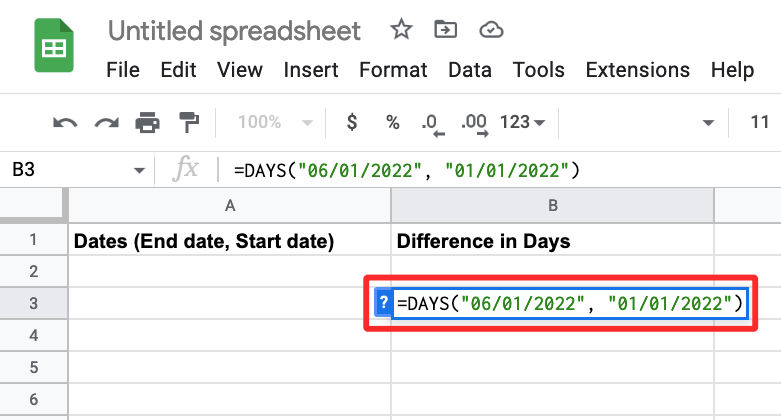Screen dimensions: 781x420
Task: Open the 123 number format dropdown
Action: pos(522,123)
